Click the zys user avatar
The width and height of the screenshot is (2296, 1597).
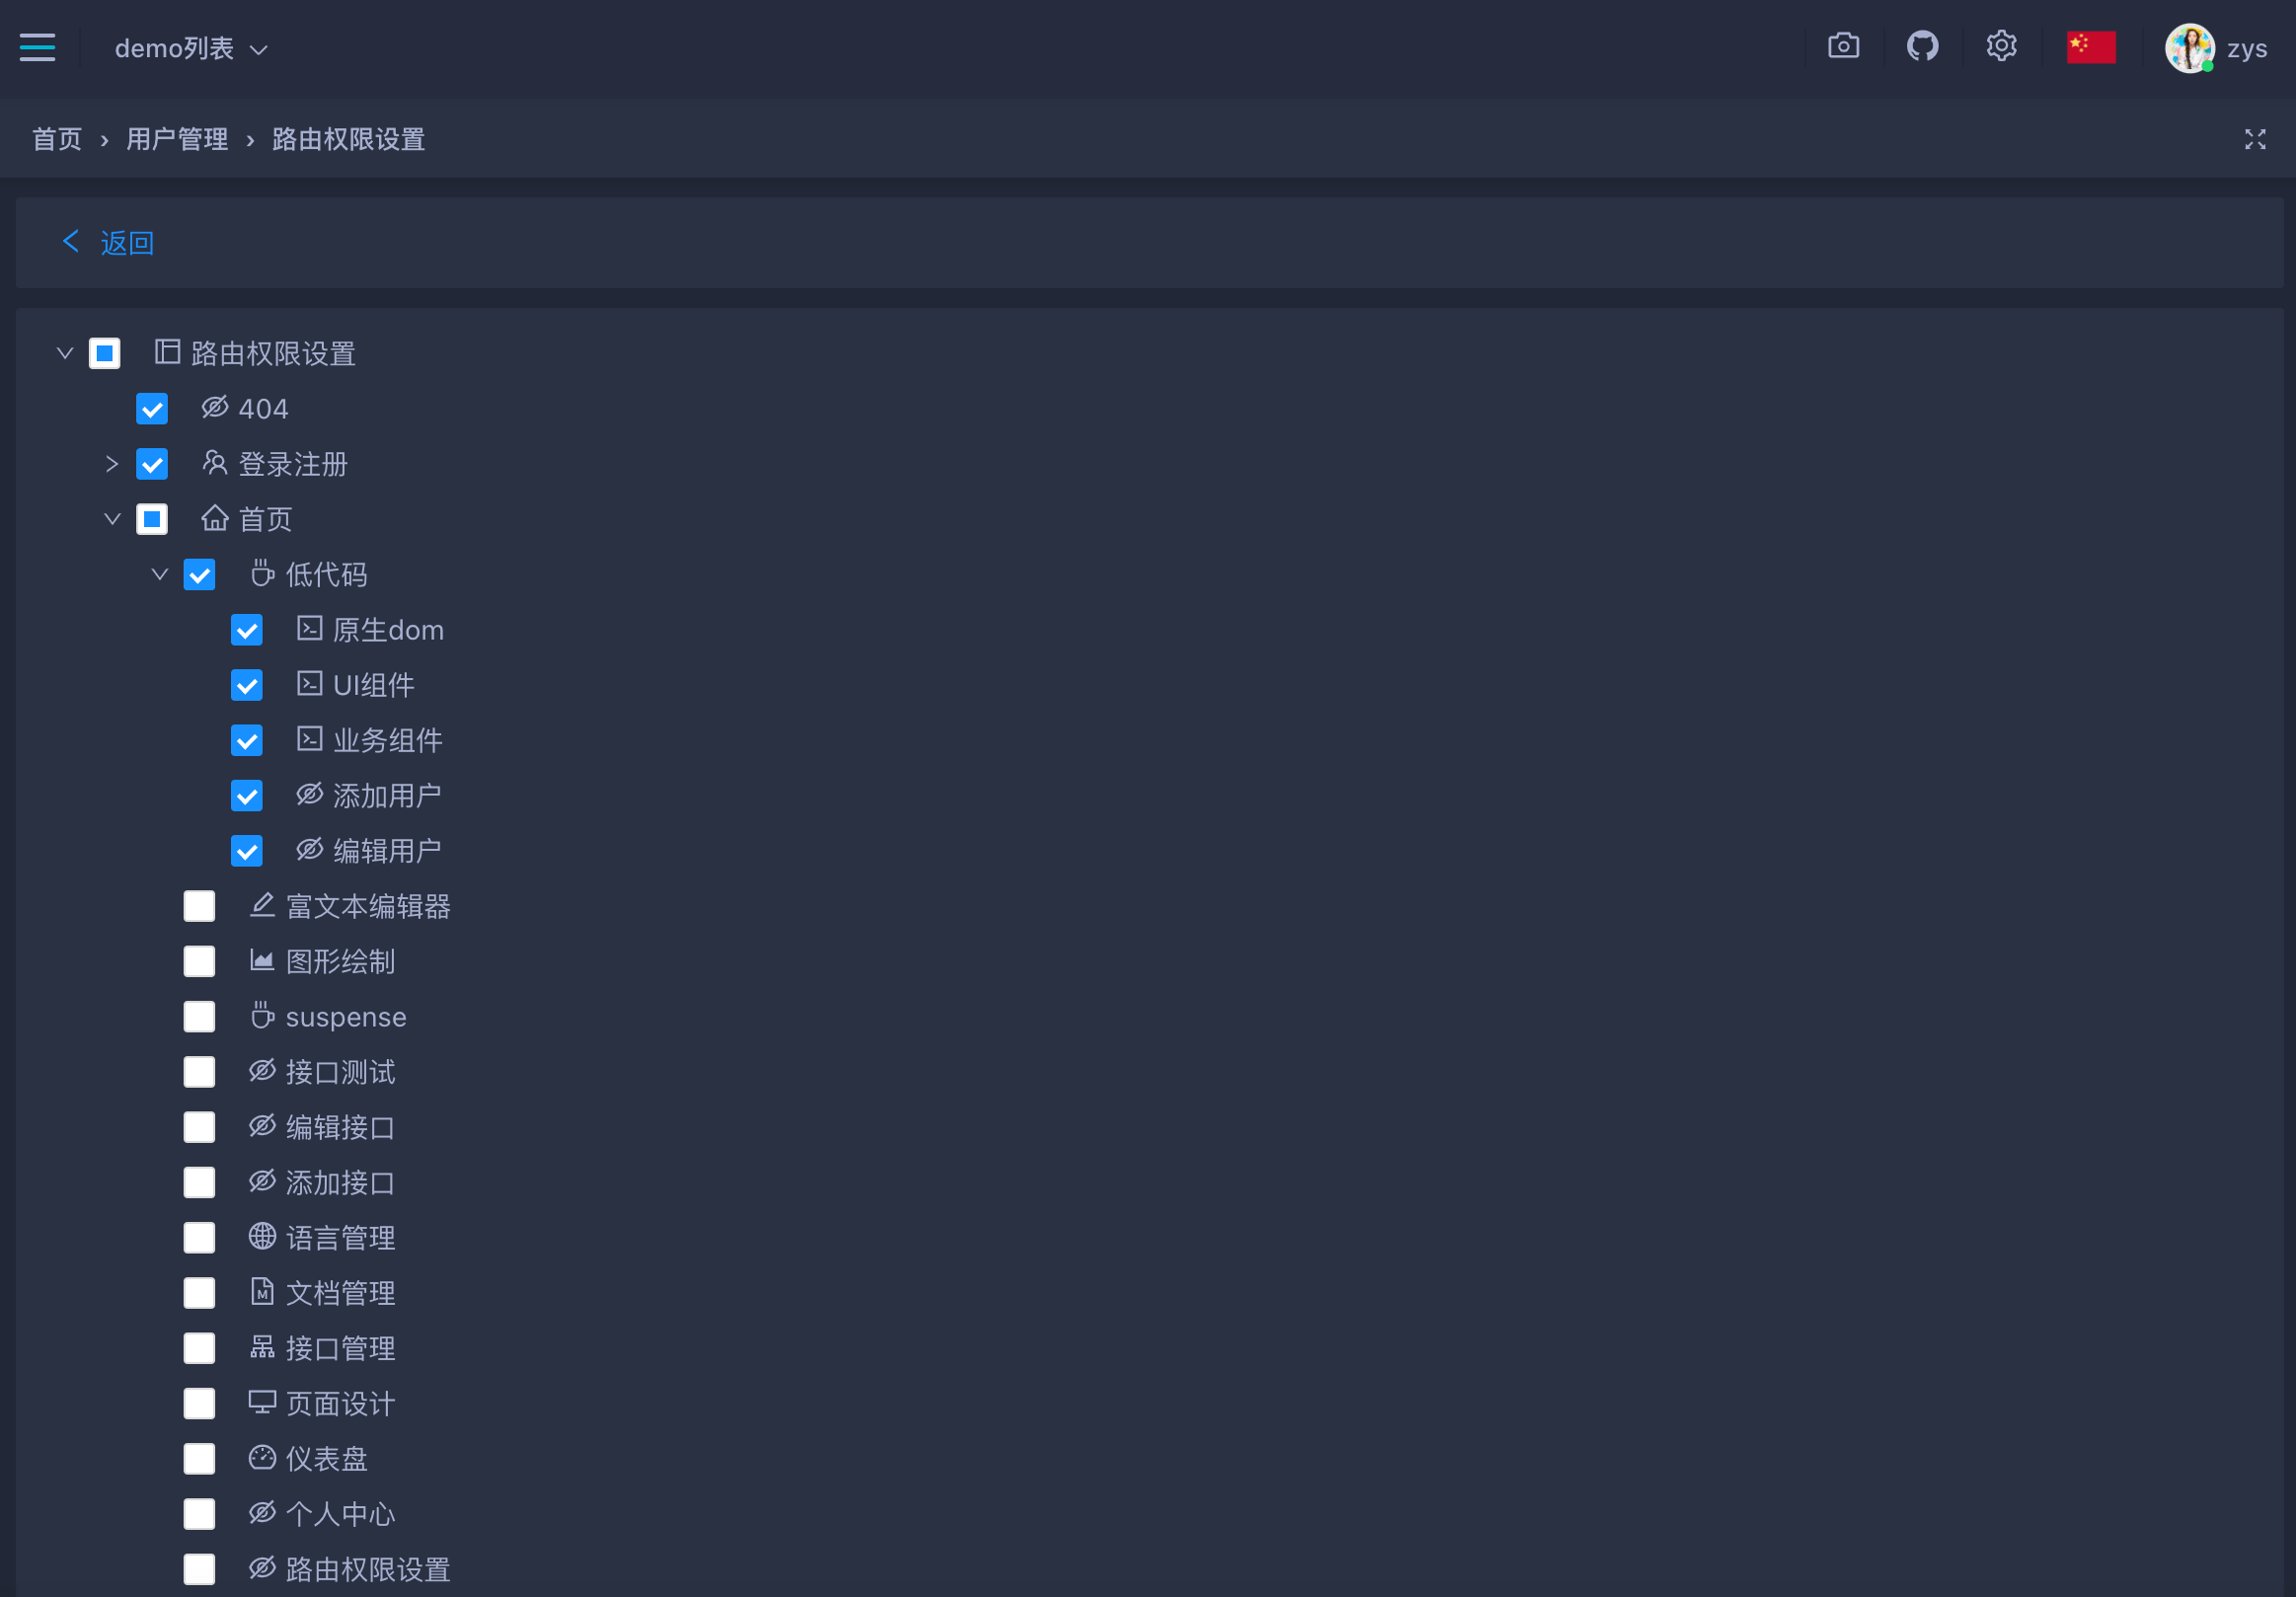click(x=2189, y=48)
